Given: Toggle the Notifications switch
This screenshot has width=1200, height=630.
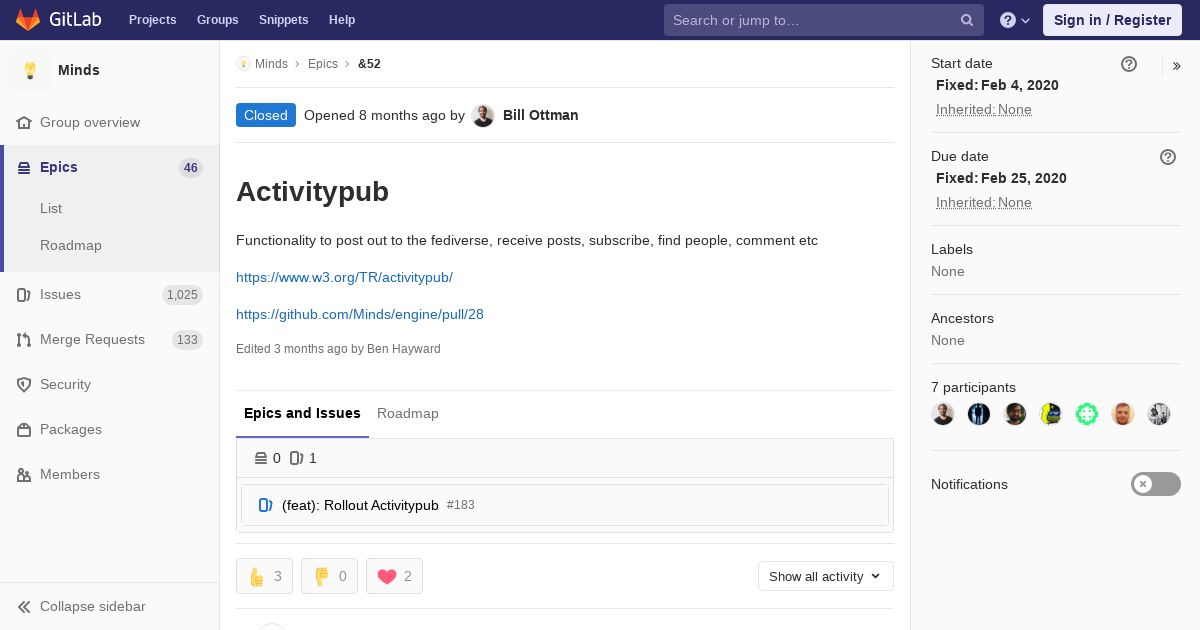Looking at the screenshot, I should click(x=1156, y=484).
